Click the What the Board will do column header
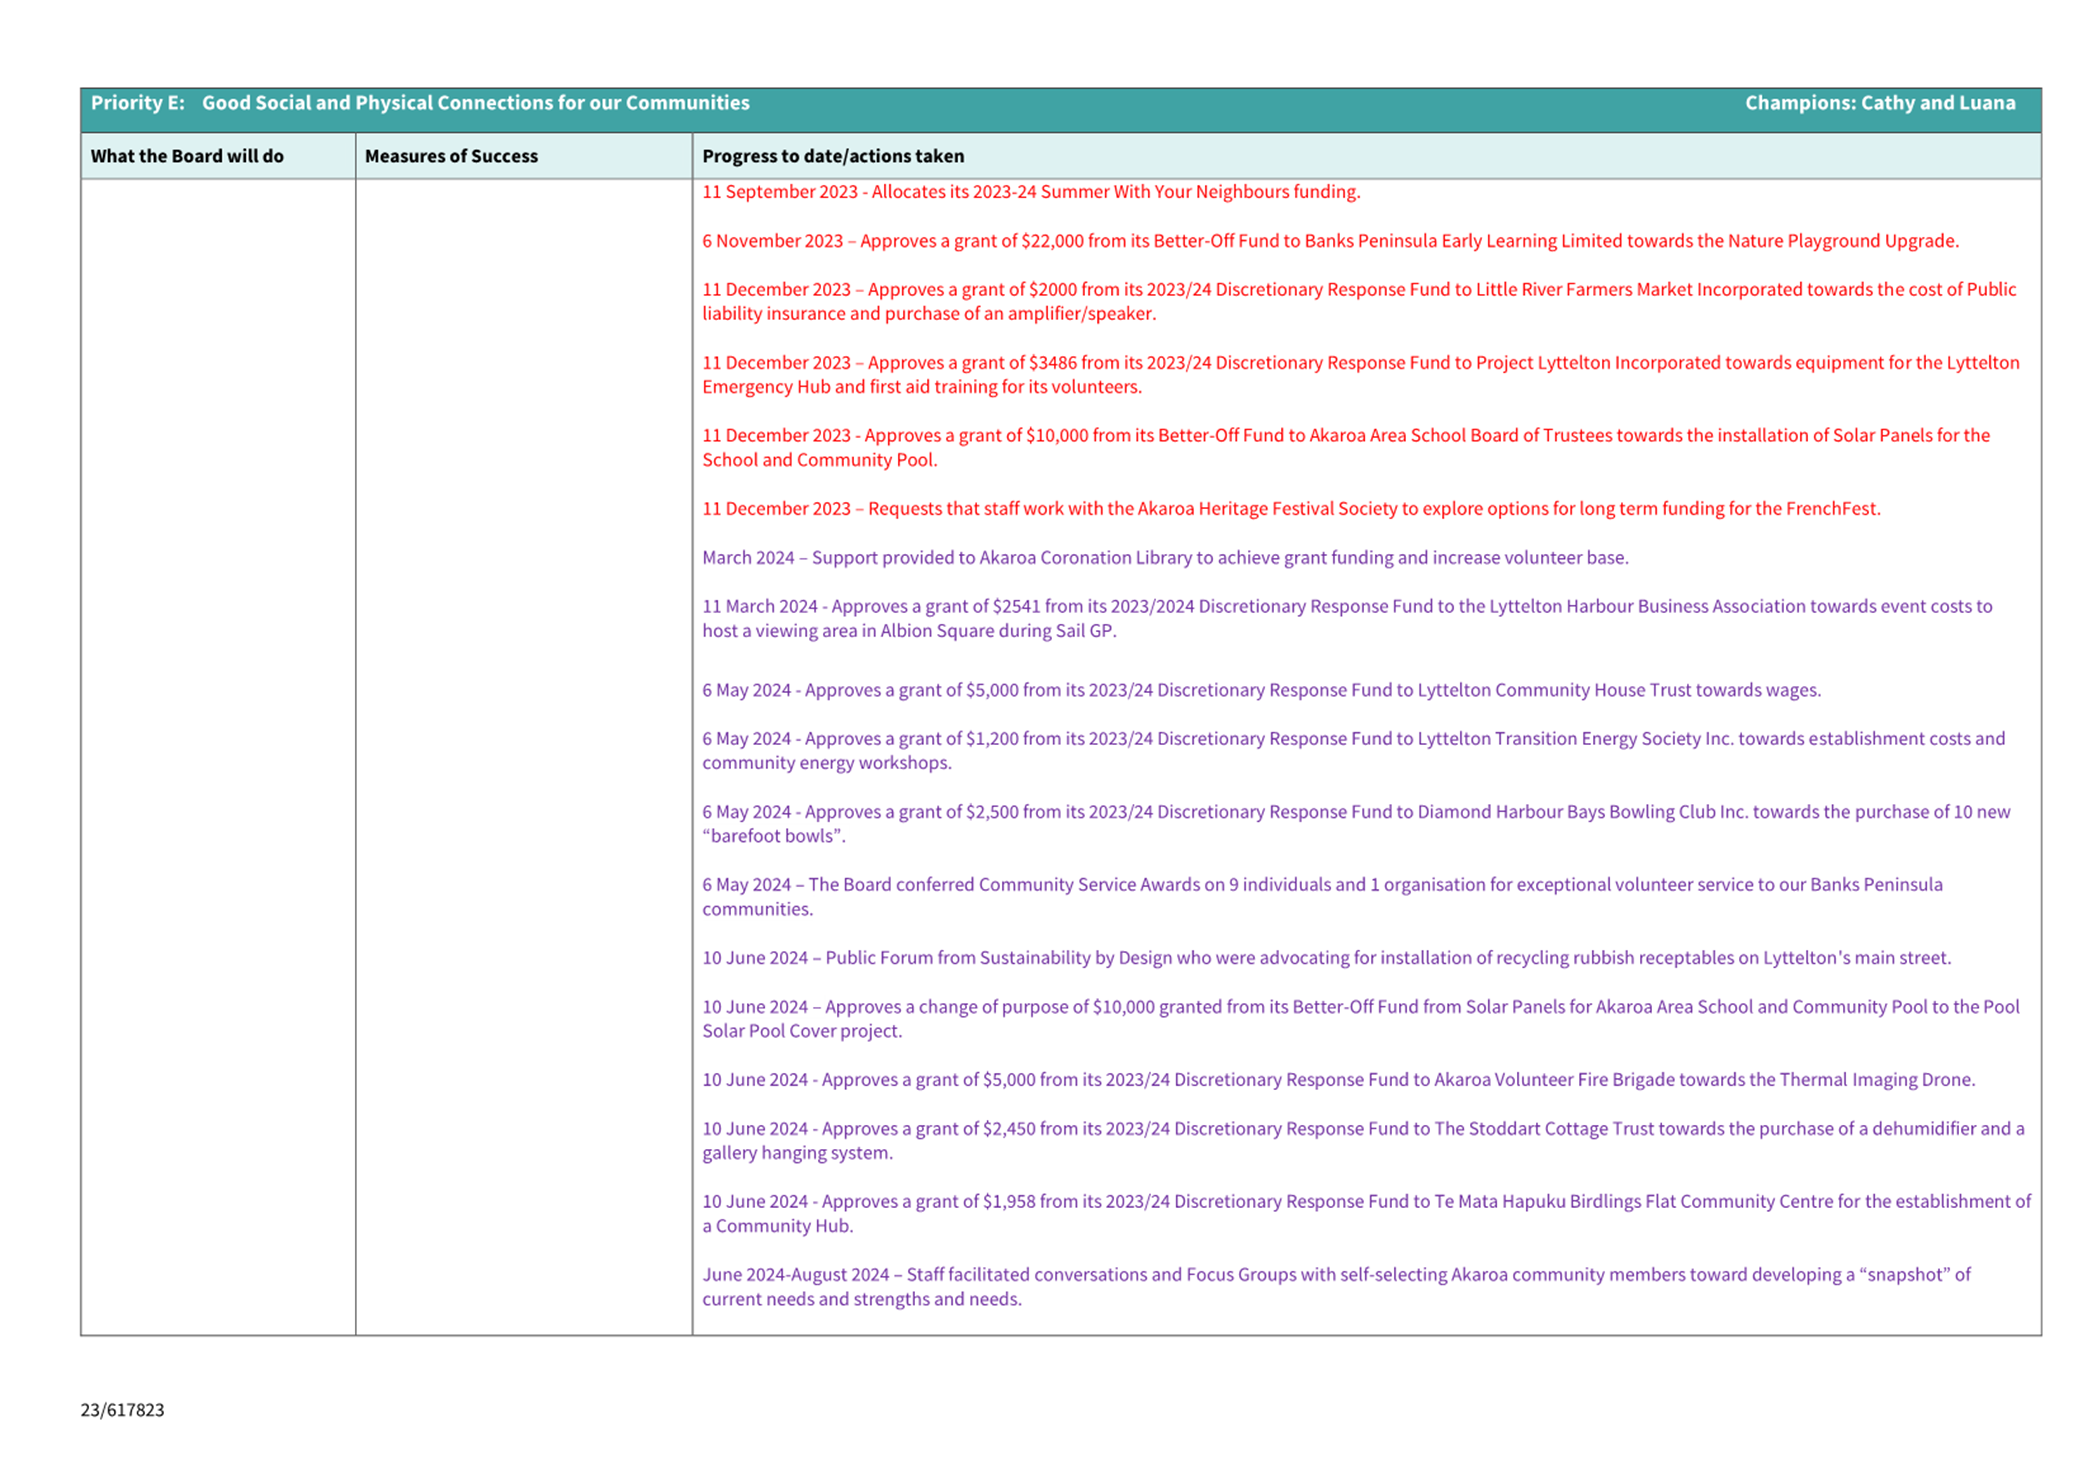Screen dimensions: 2097x1483 pyautogui.click(x=187, y=156)
